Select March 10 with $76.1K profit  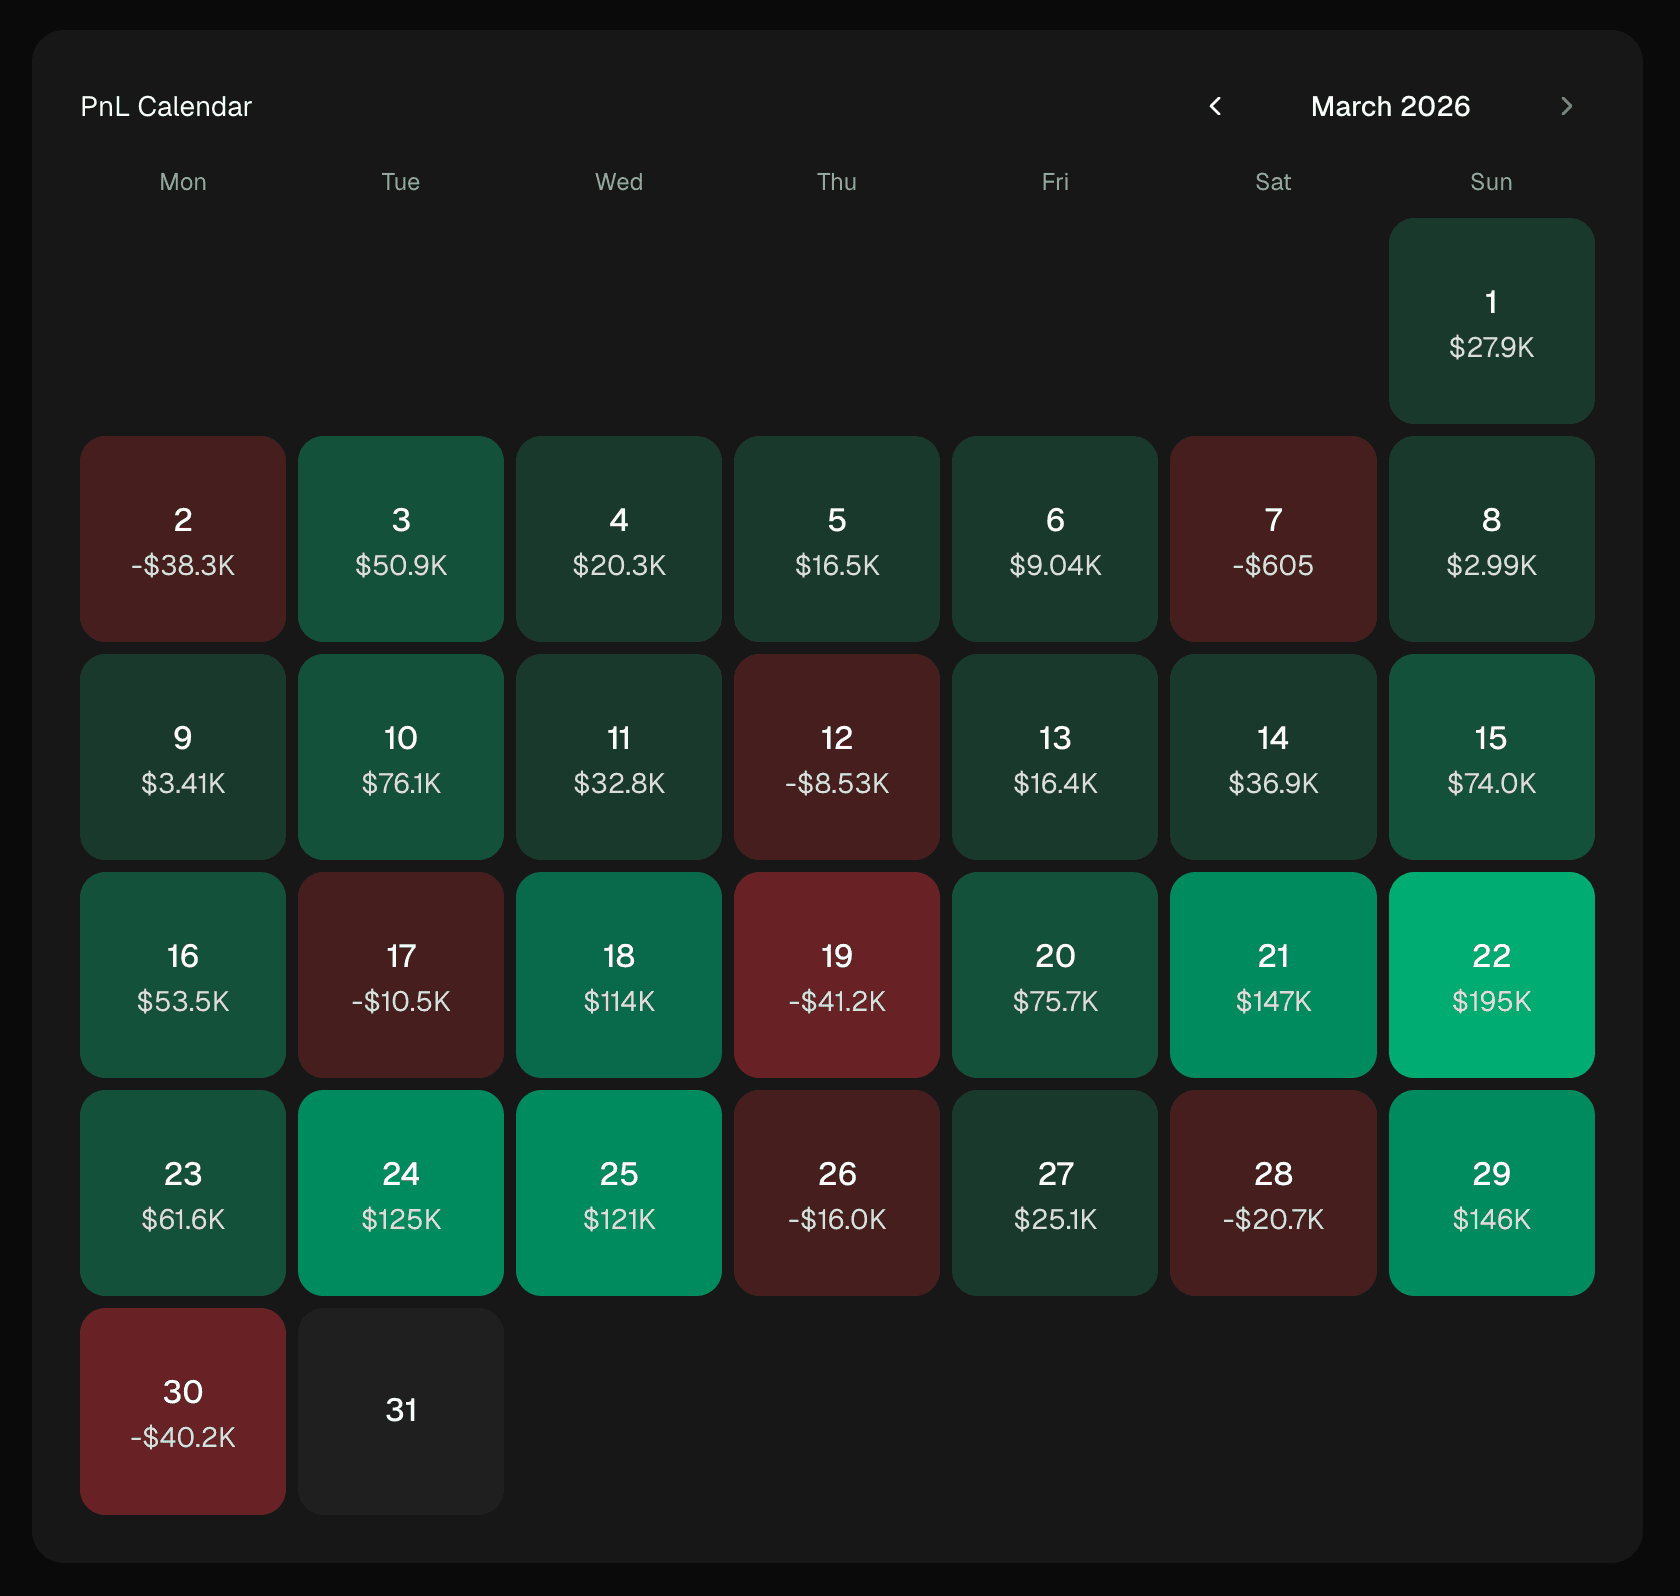[400, 757]
